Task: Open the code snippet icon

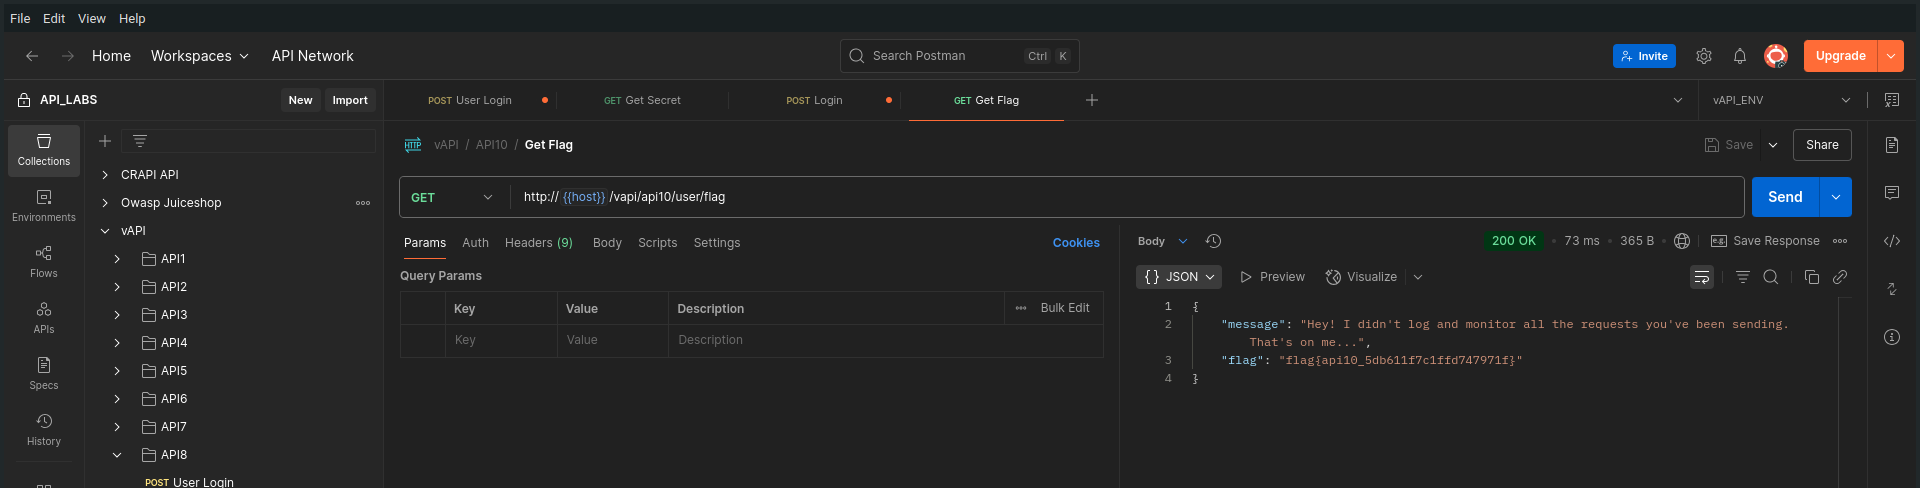Action: pos(1892,241)
